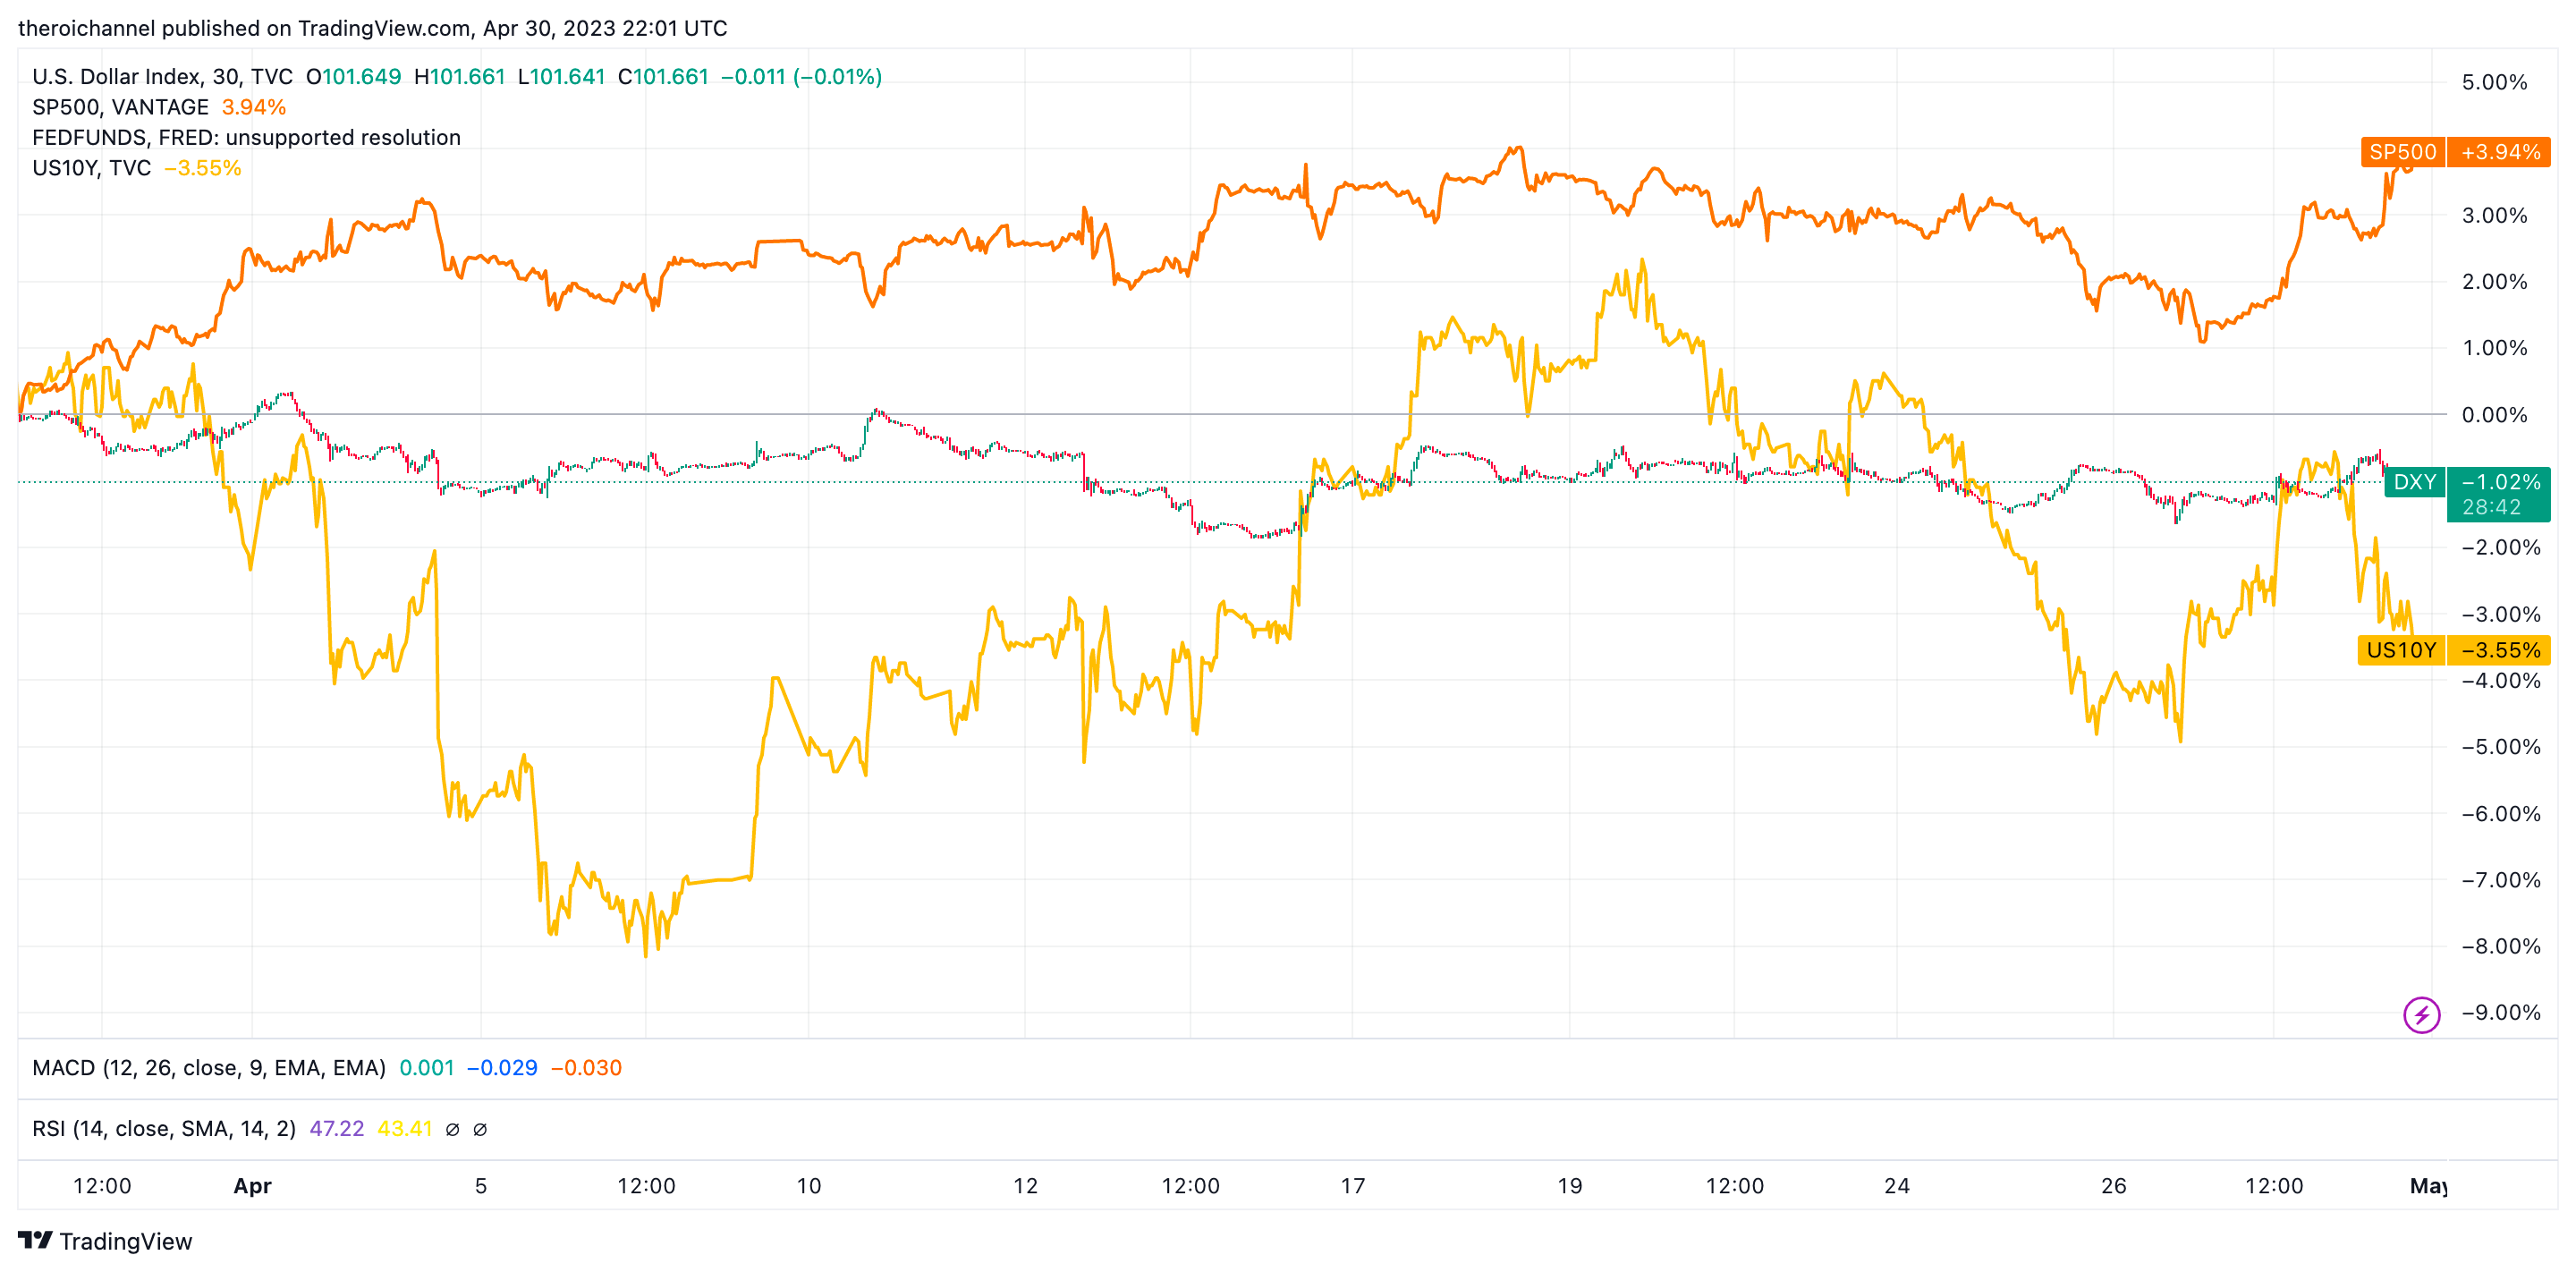
Task: Click the +3.94% orange value label
Action: tap(2499, 152)
